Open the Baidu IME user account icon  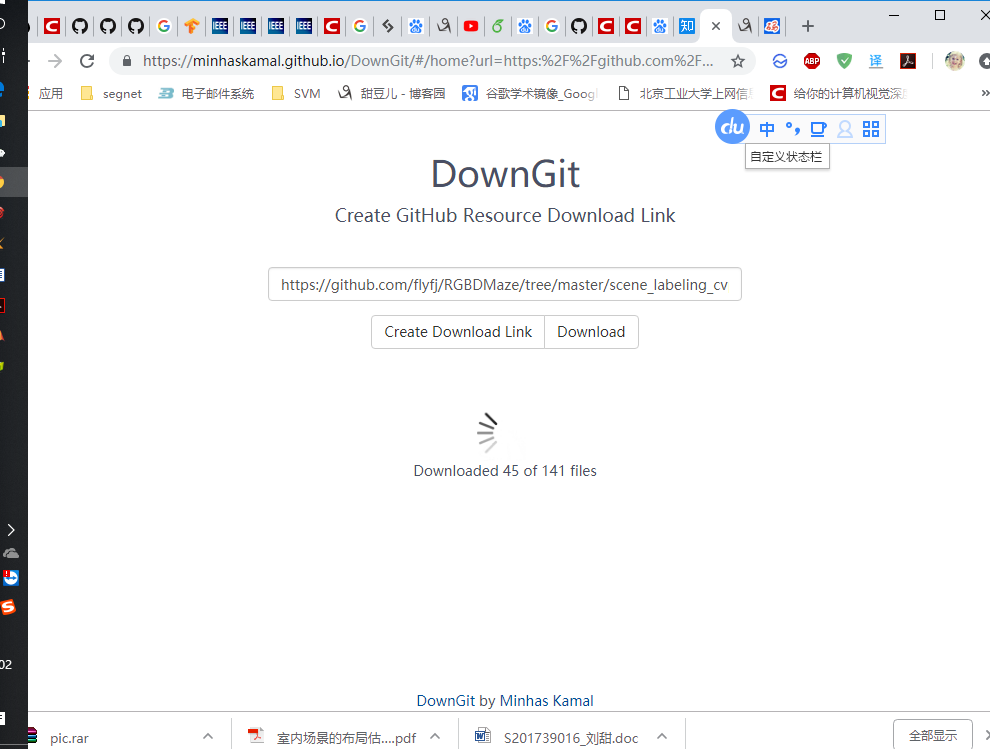[844, 129]
